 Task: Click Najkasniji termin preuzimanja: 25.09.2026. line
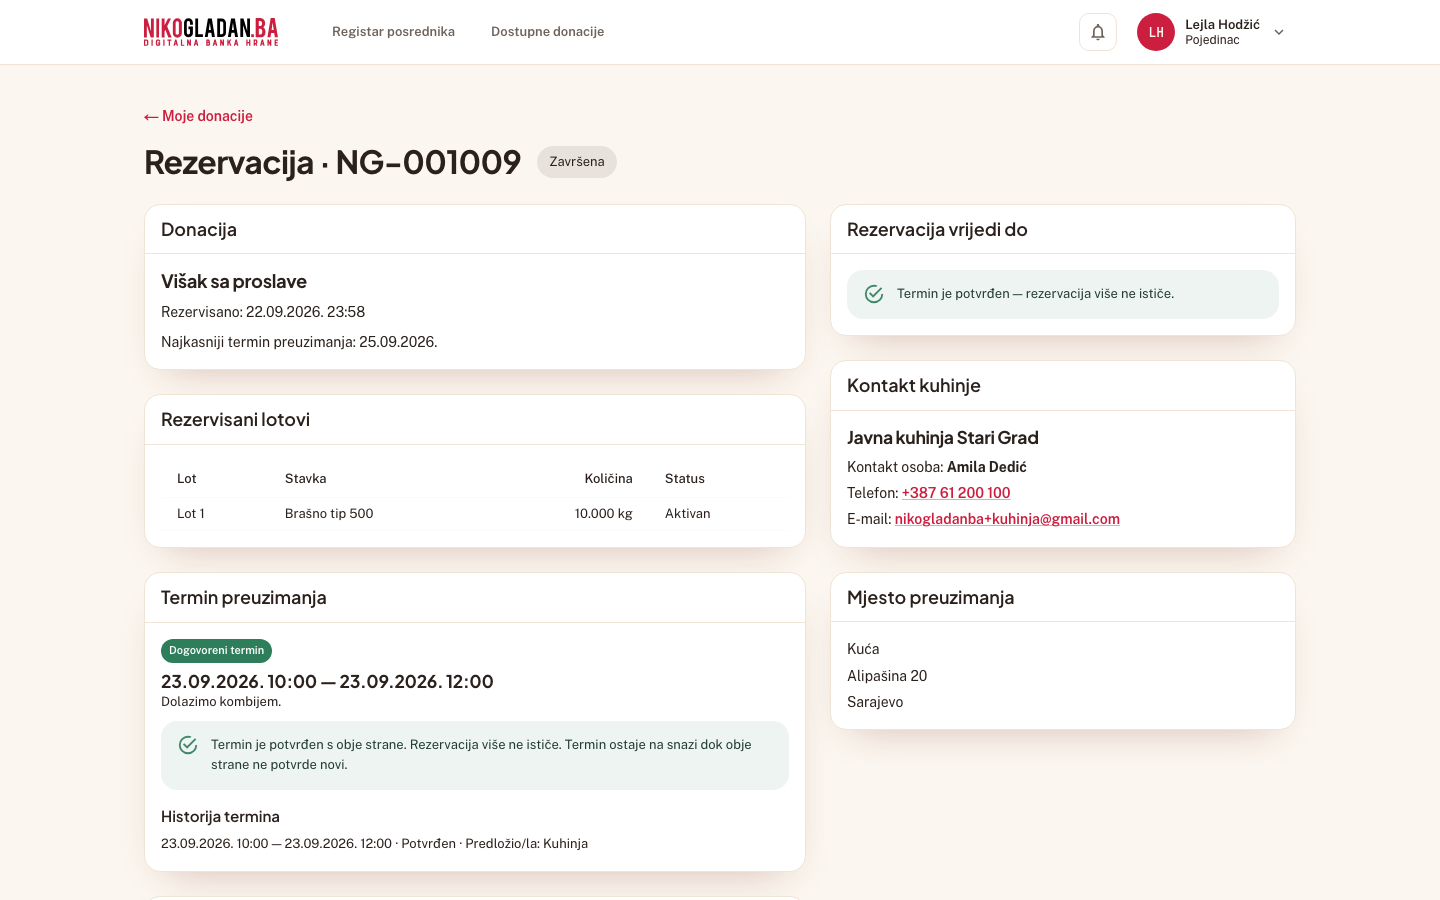click(299, 342)
